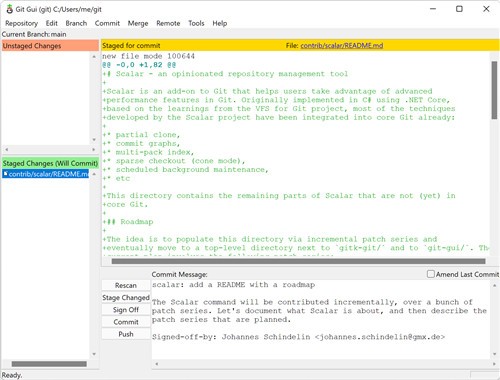Image resolution: width=500 pixels, height=380 pixels.
Task: Click the '+## Roadmap' line in diff
Action: (128, 222)
